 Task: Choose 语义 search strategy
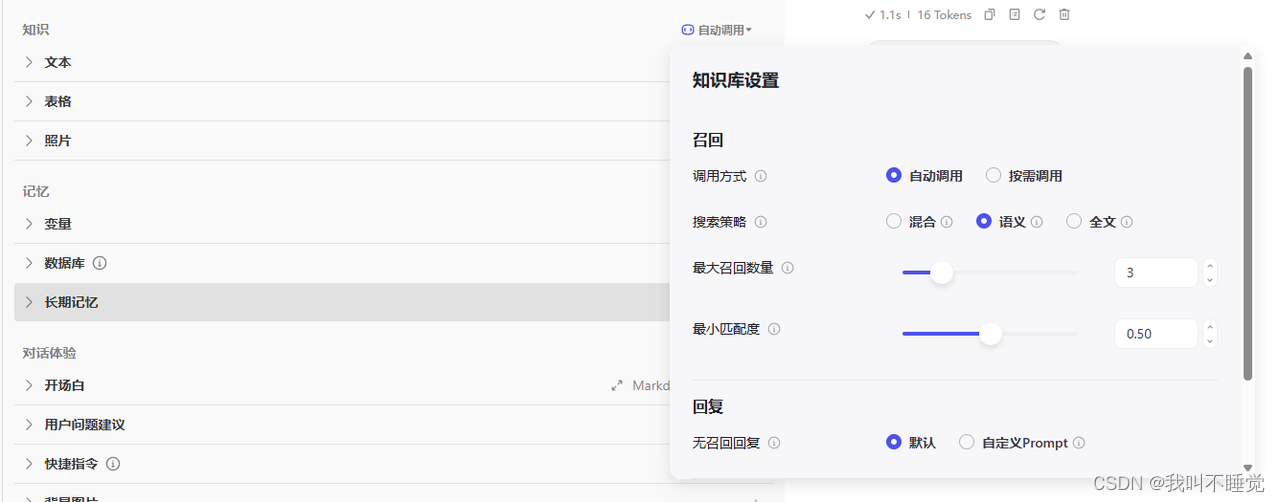click(x=984, y=221)
